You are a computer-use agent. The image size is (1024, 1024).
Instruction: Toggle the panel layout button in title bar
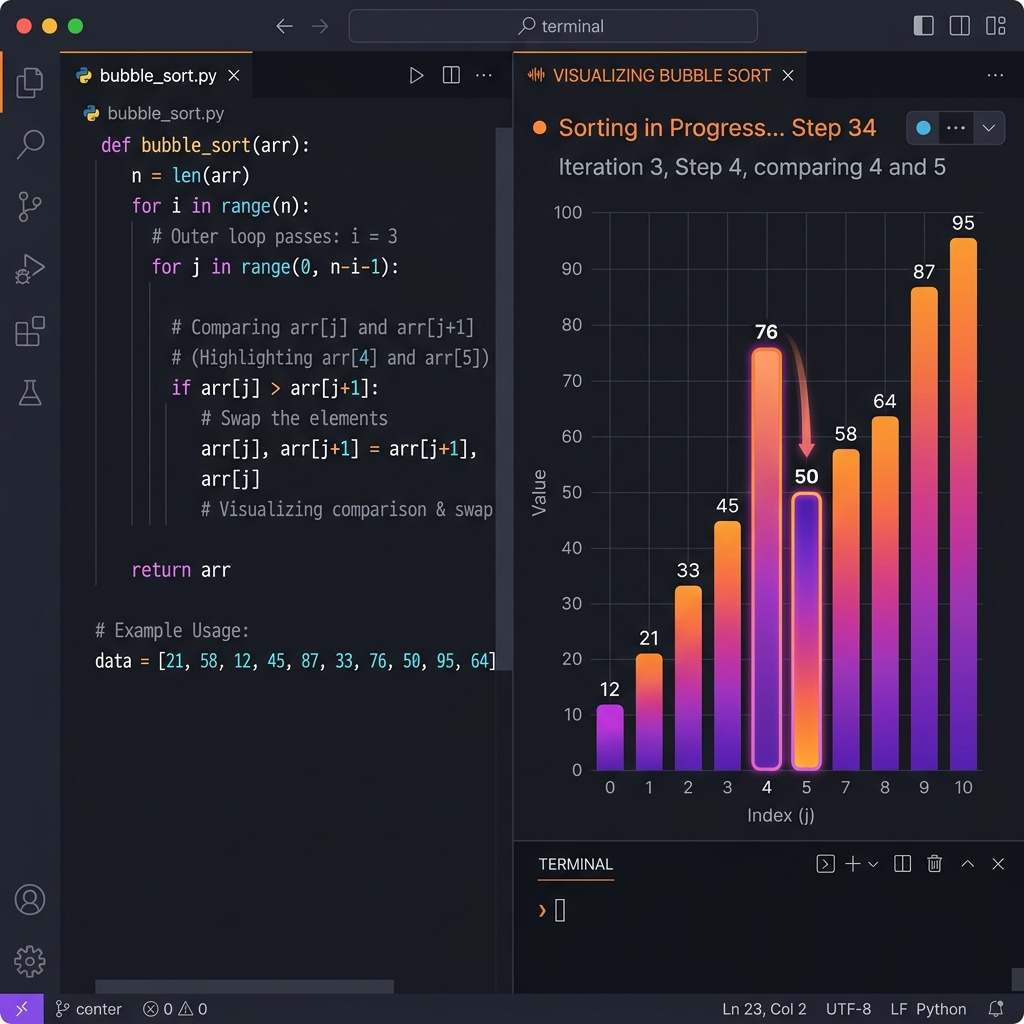tap(960, 26)
